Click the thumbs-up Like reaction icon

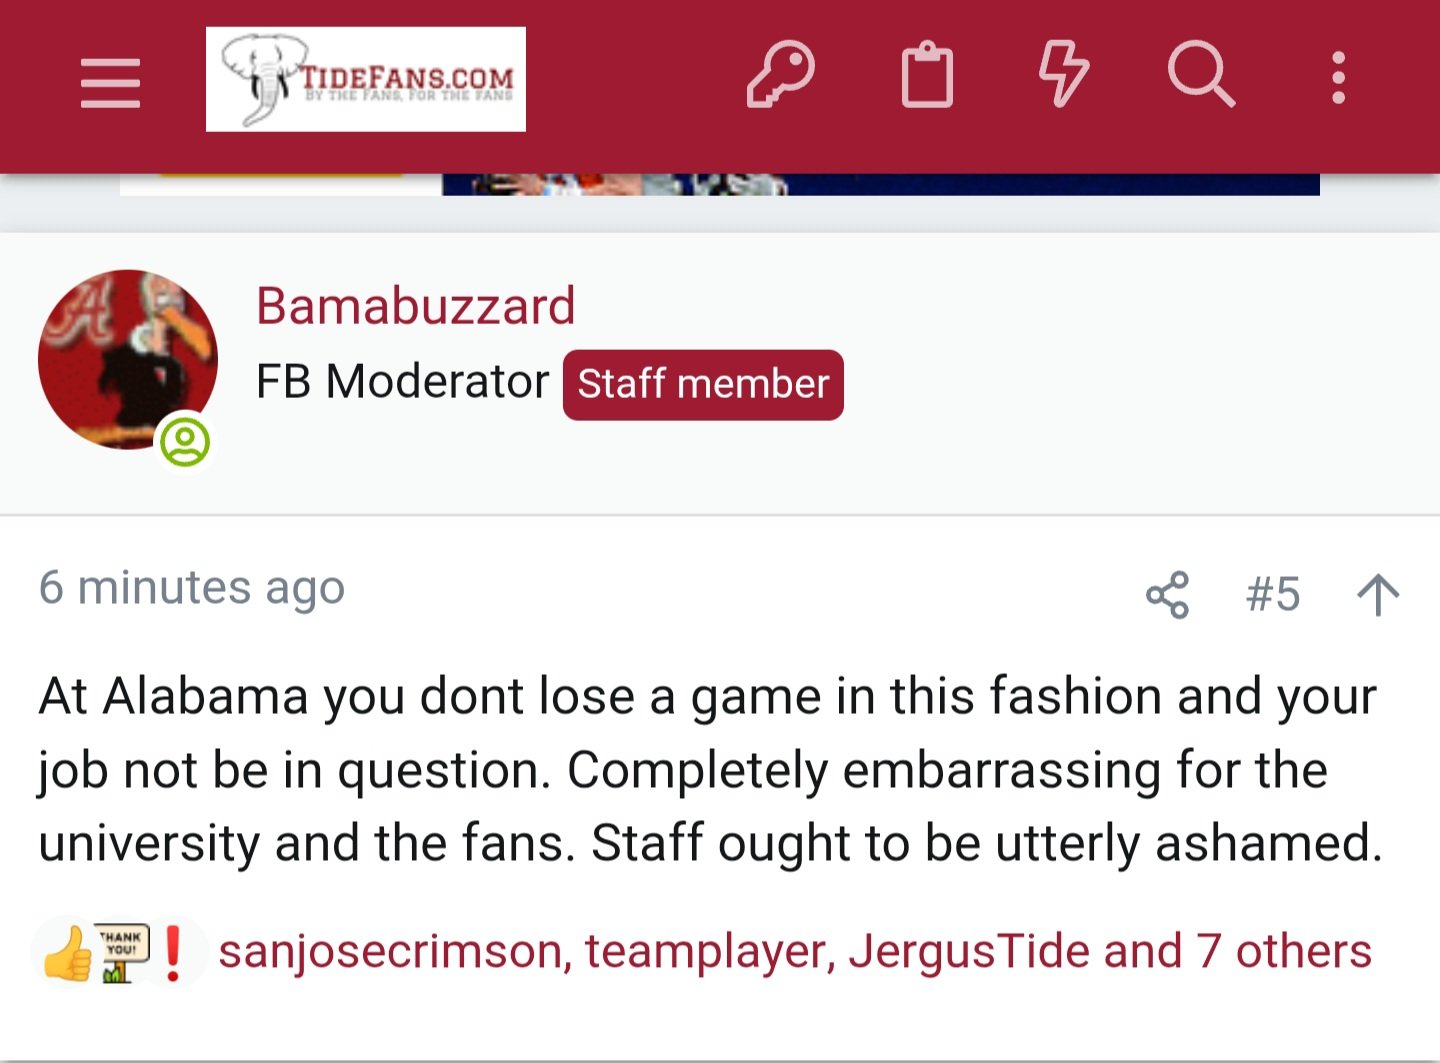pyautogui.click(x=67, y=953)
